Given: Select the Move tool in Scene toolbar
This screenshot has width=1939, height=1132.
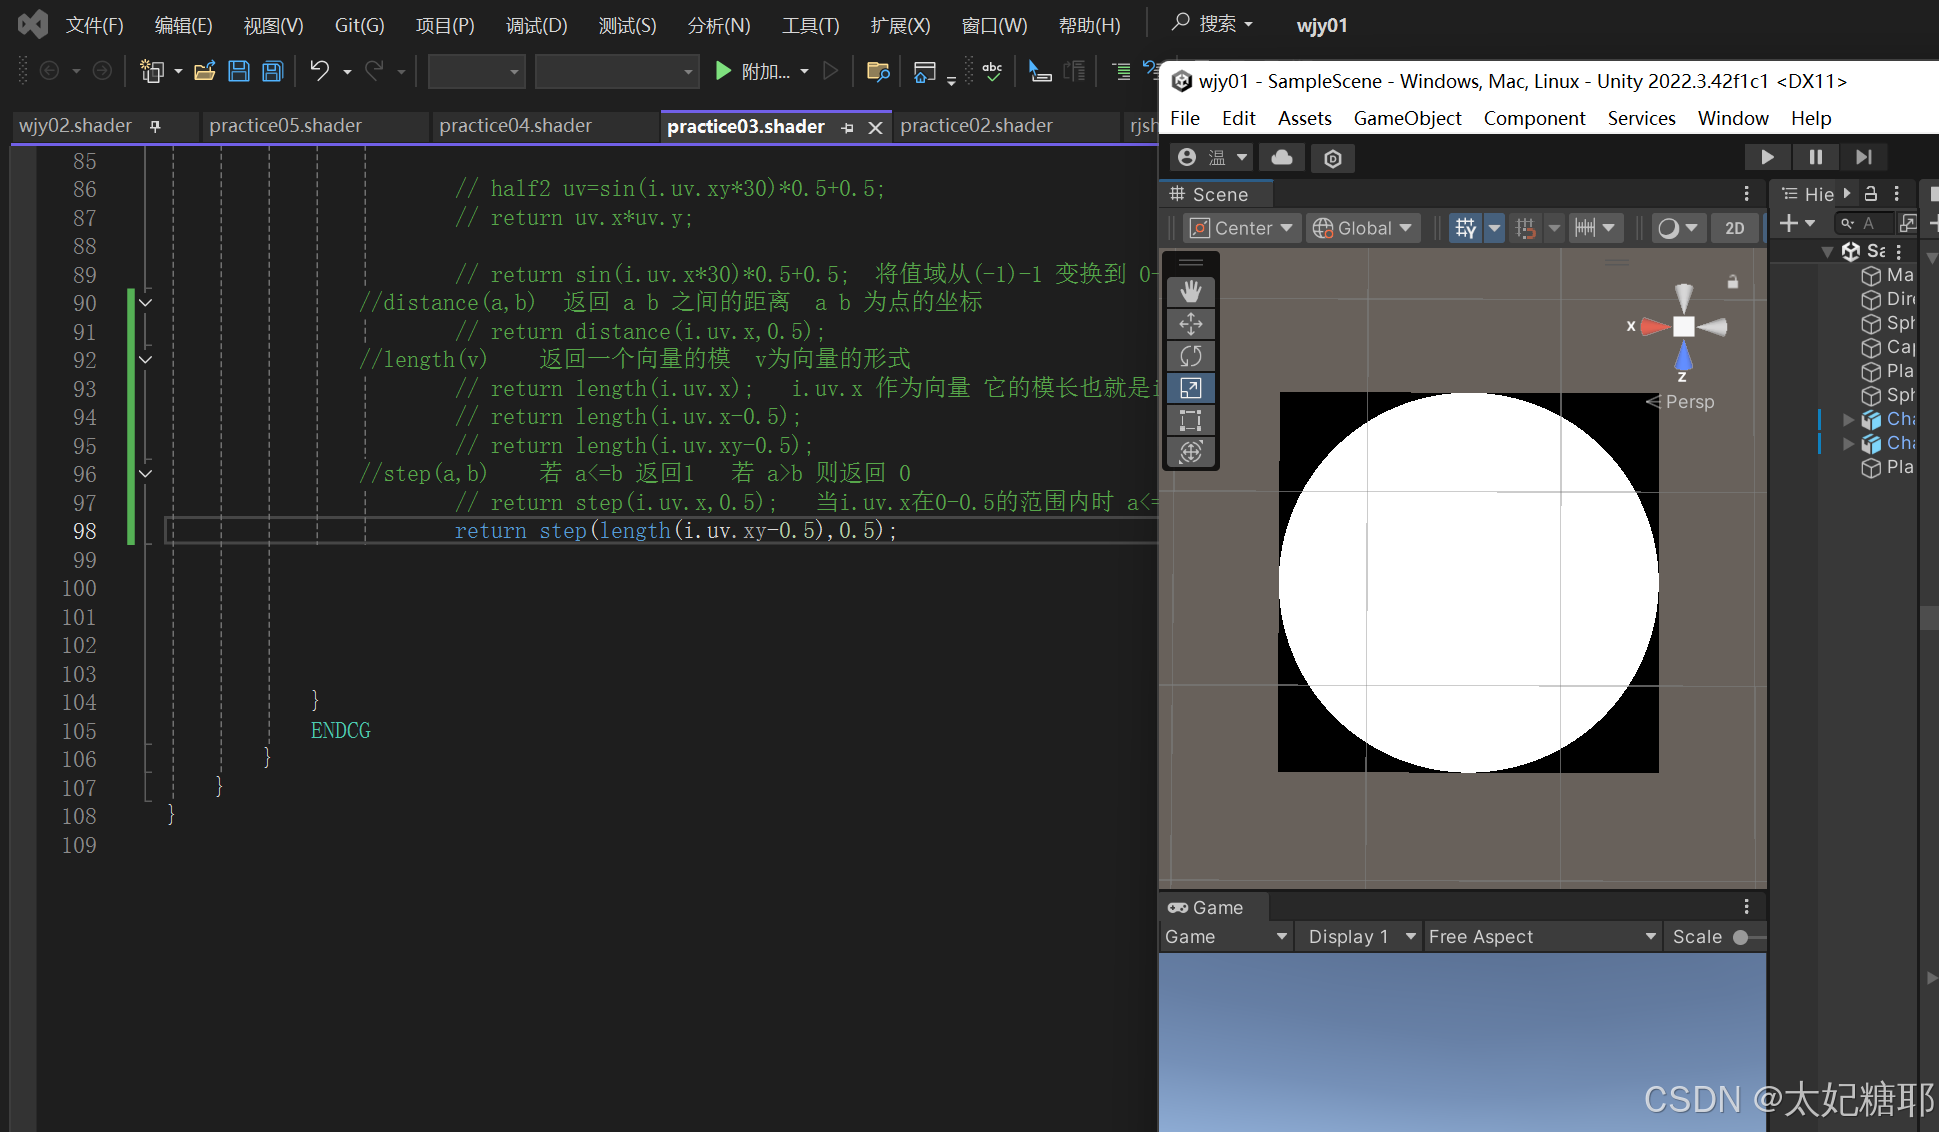Looking at the screenshot, I should point(1190,324).
